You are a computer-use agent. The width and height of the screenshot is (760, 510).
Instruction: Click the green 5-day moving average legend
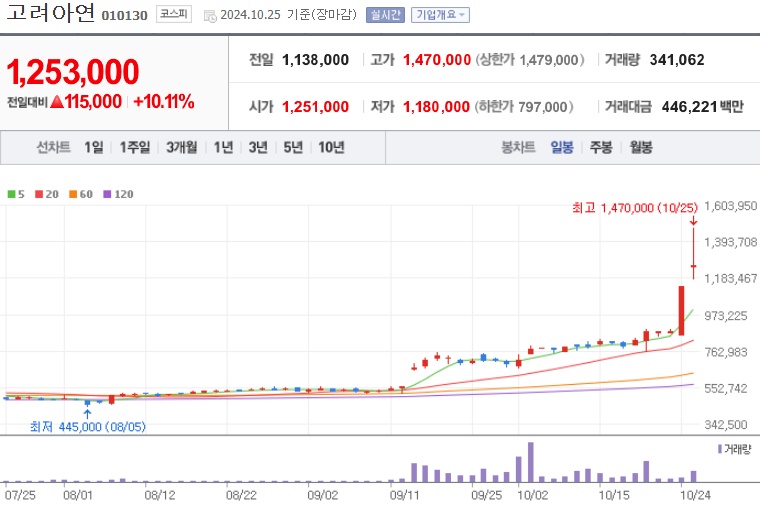tap(16, 194)
